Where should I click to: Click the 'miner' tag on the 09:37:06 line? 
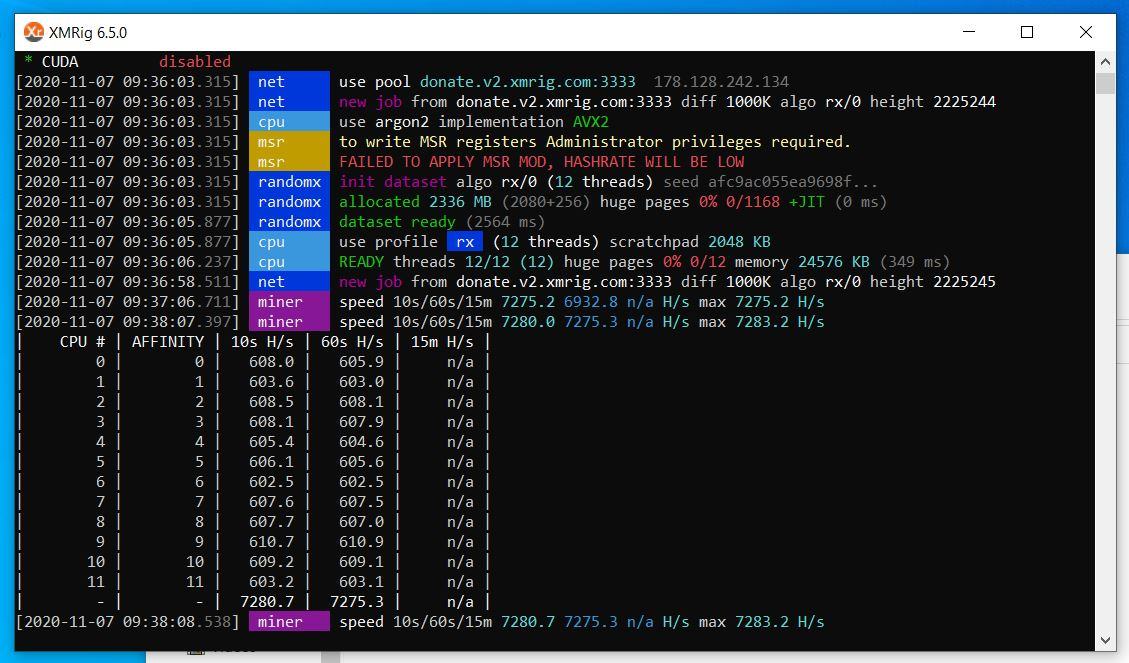point(289,302)
